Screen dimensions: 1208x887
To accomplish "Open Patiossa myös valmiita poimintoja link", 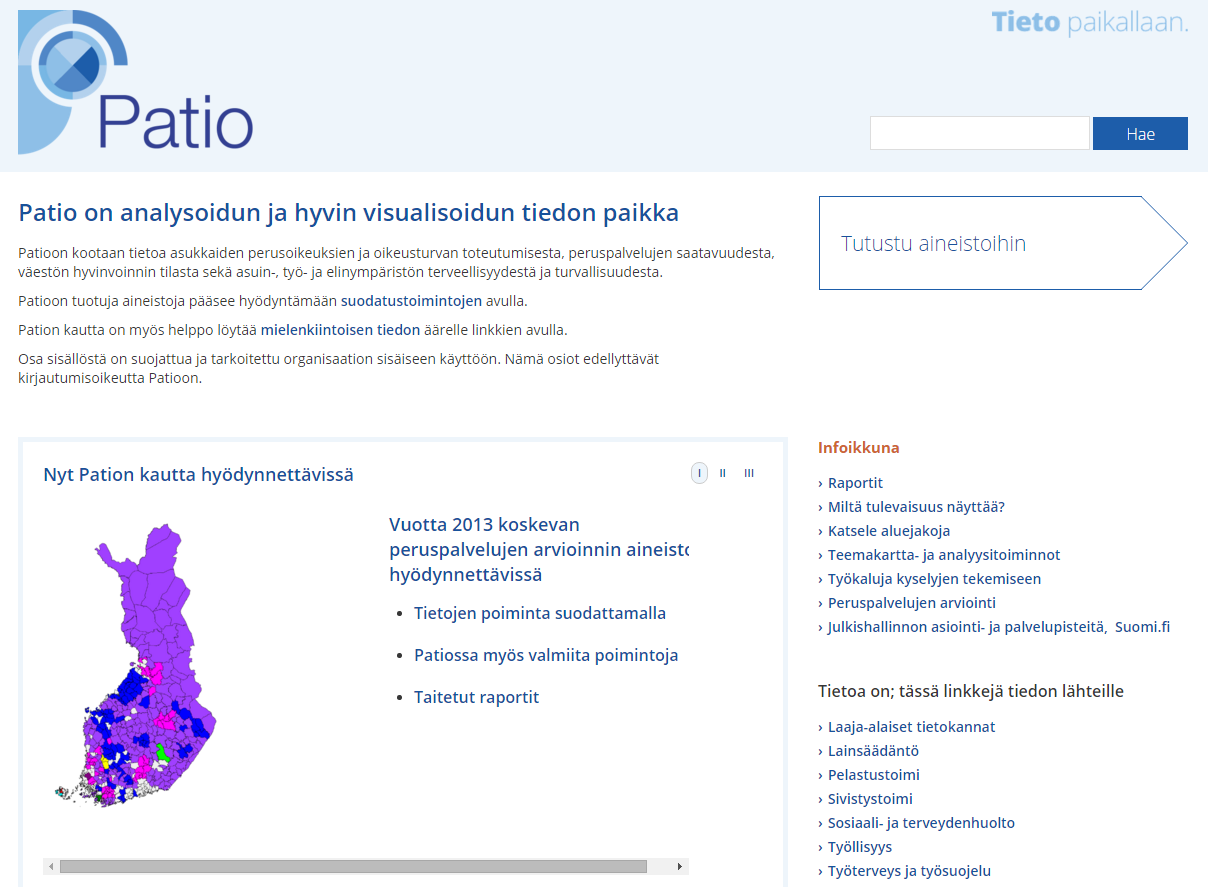I will pyautogui.click(x=546, y=656).
